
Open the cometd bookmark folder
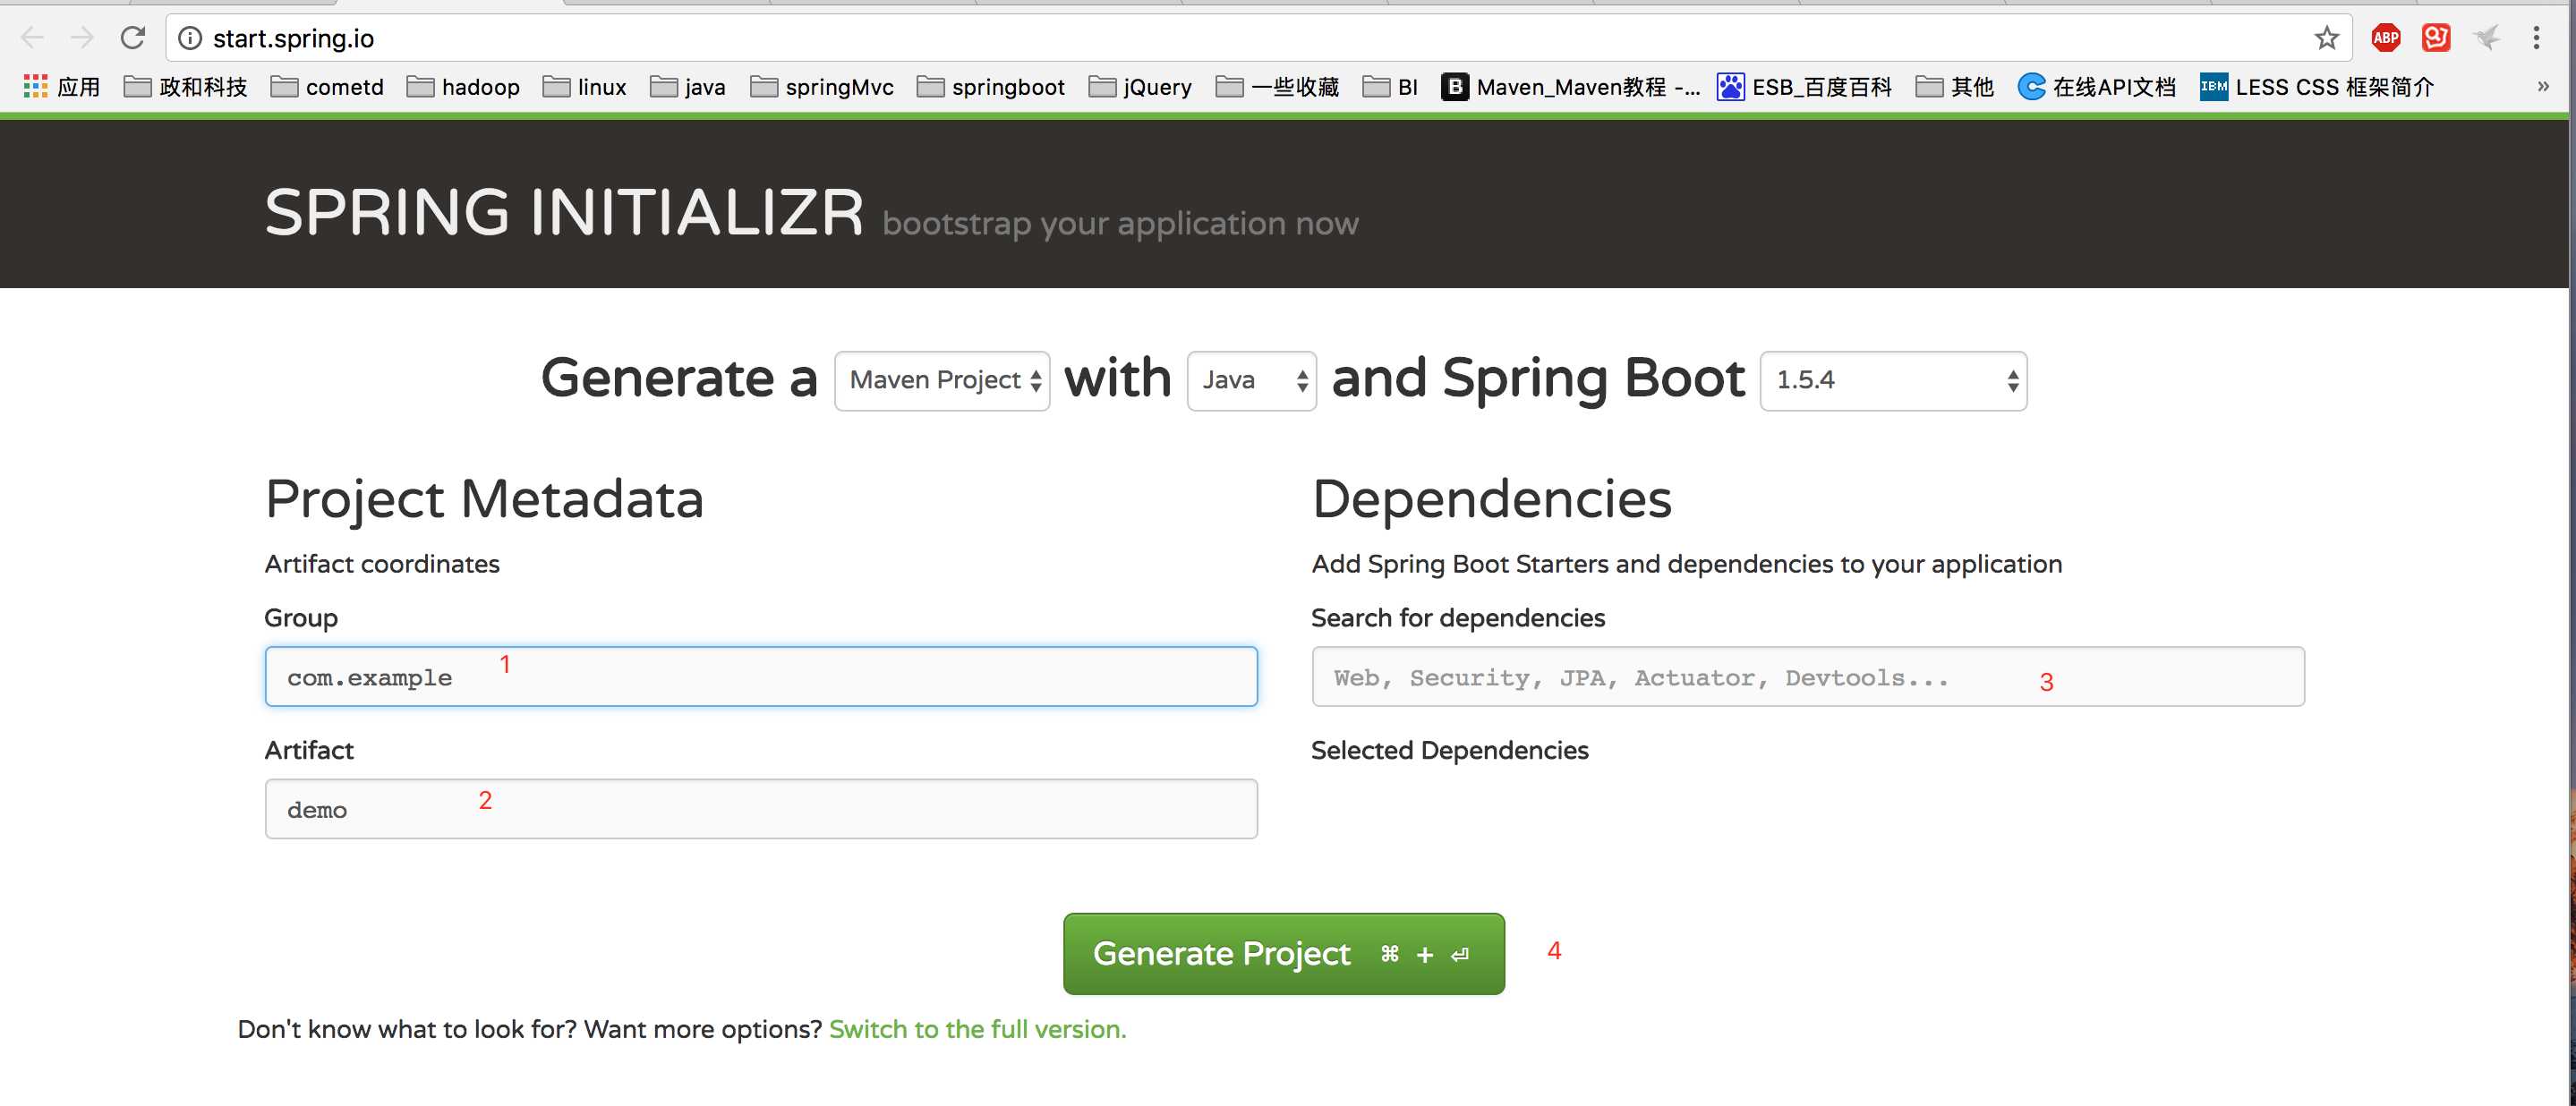tap(327, 87)
